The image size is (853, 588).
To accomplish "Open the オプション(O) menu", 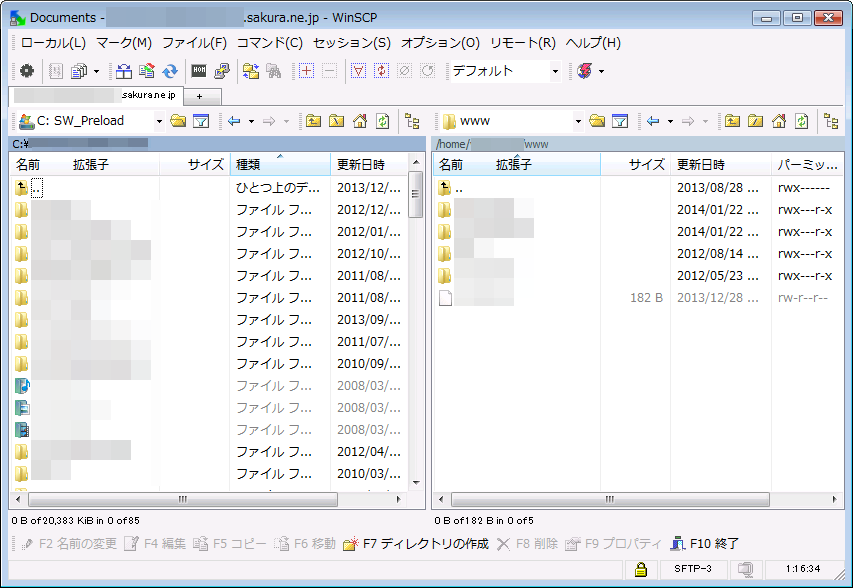I will (x=440, y=43).
